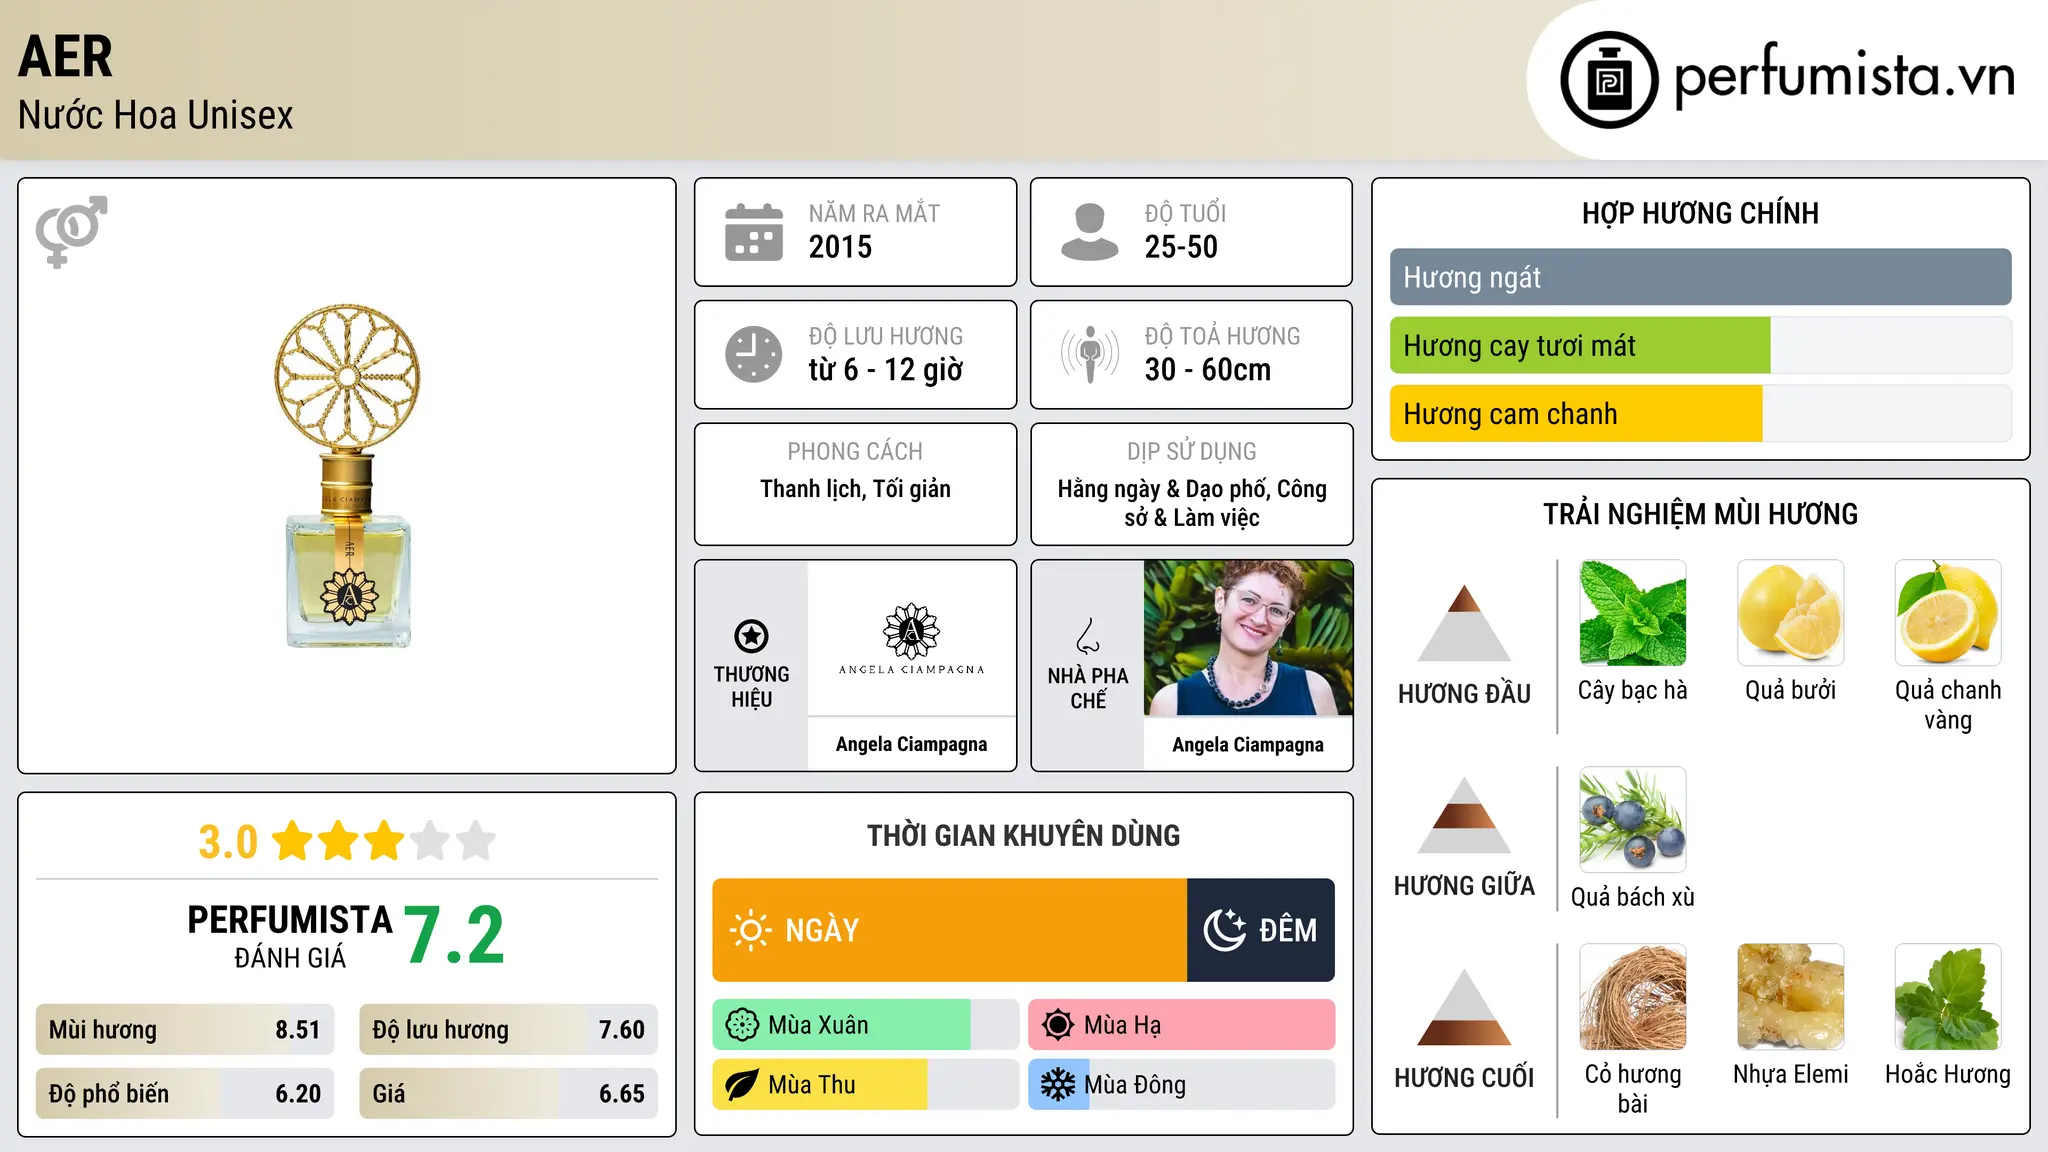The width and height of the screenshot is (2048, 1152).
Task: Open the Hoắc Hương note image
Action: point(1948,997)
